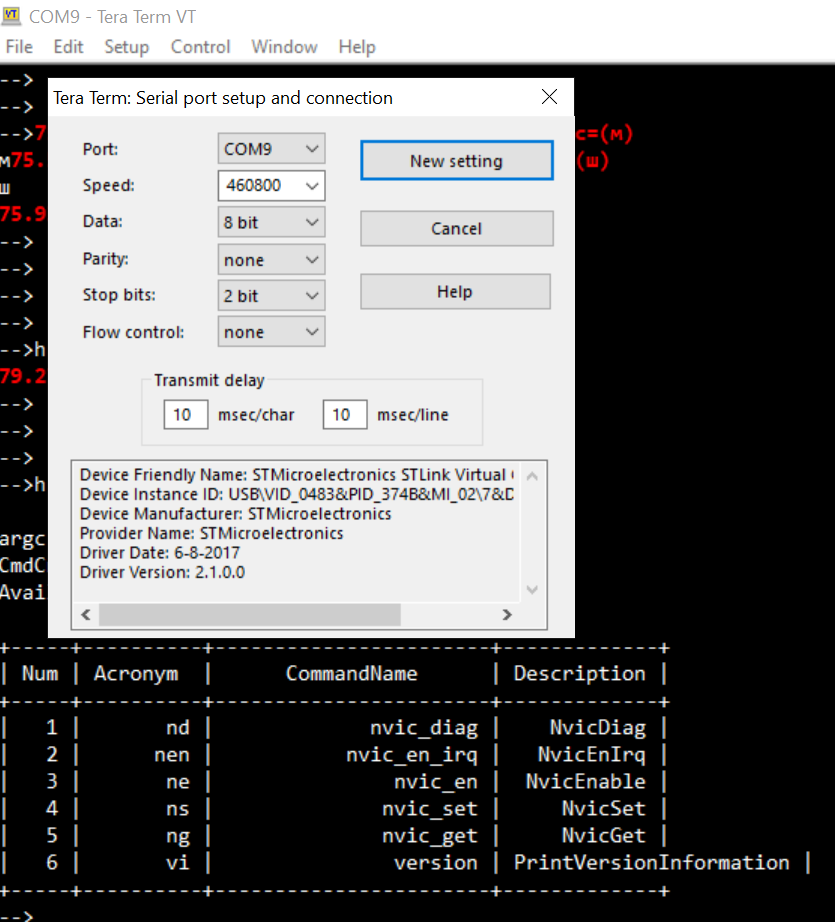
Task: Click nvic_get in the terminal table
Action: click(430, 836)
